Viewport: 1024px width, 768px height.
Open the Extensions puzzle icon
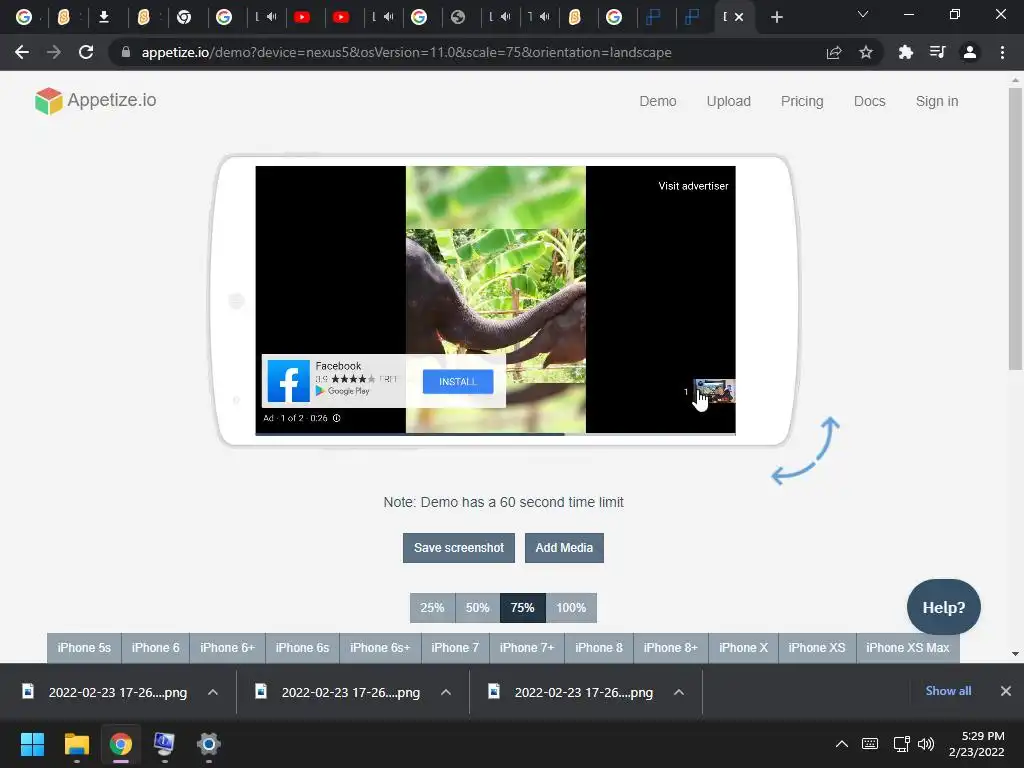click(905, 52)
